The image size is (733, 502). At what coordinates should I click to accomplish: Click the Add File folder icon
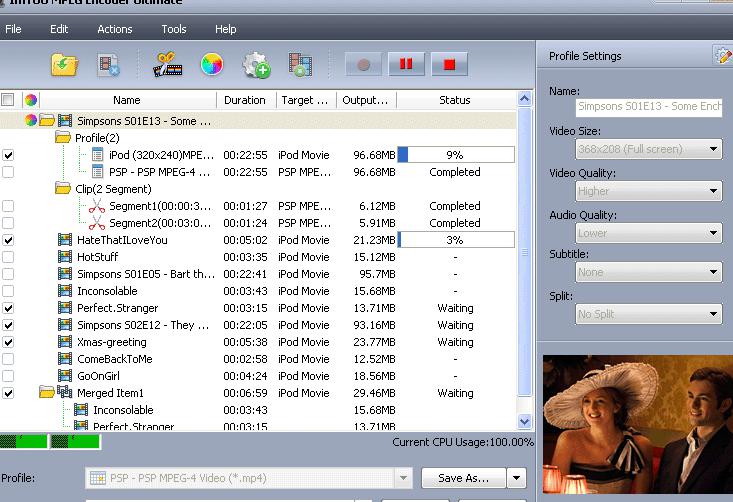click(65, 65)
